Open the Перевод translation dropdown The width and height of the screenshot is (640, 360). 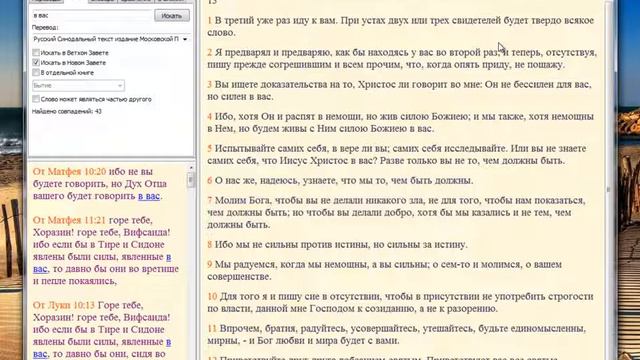(x=111, y=39)
